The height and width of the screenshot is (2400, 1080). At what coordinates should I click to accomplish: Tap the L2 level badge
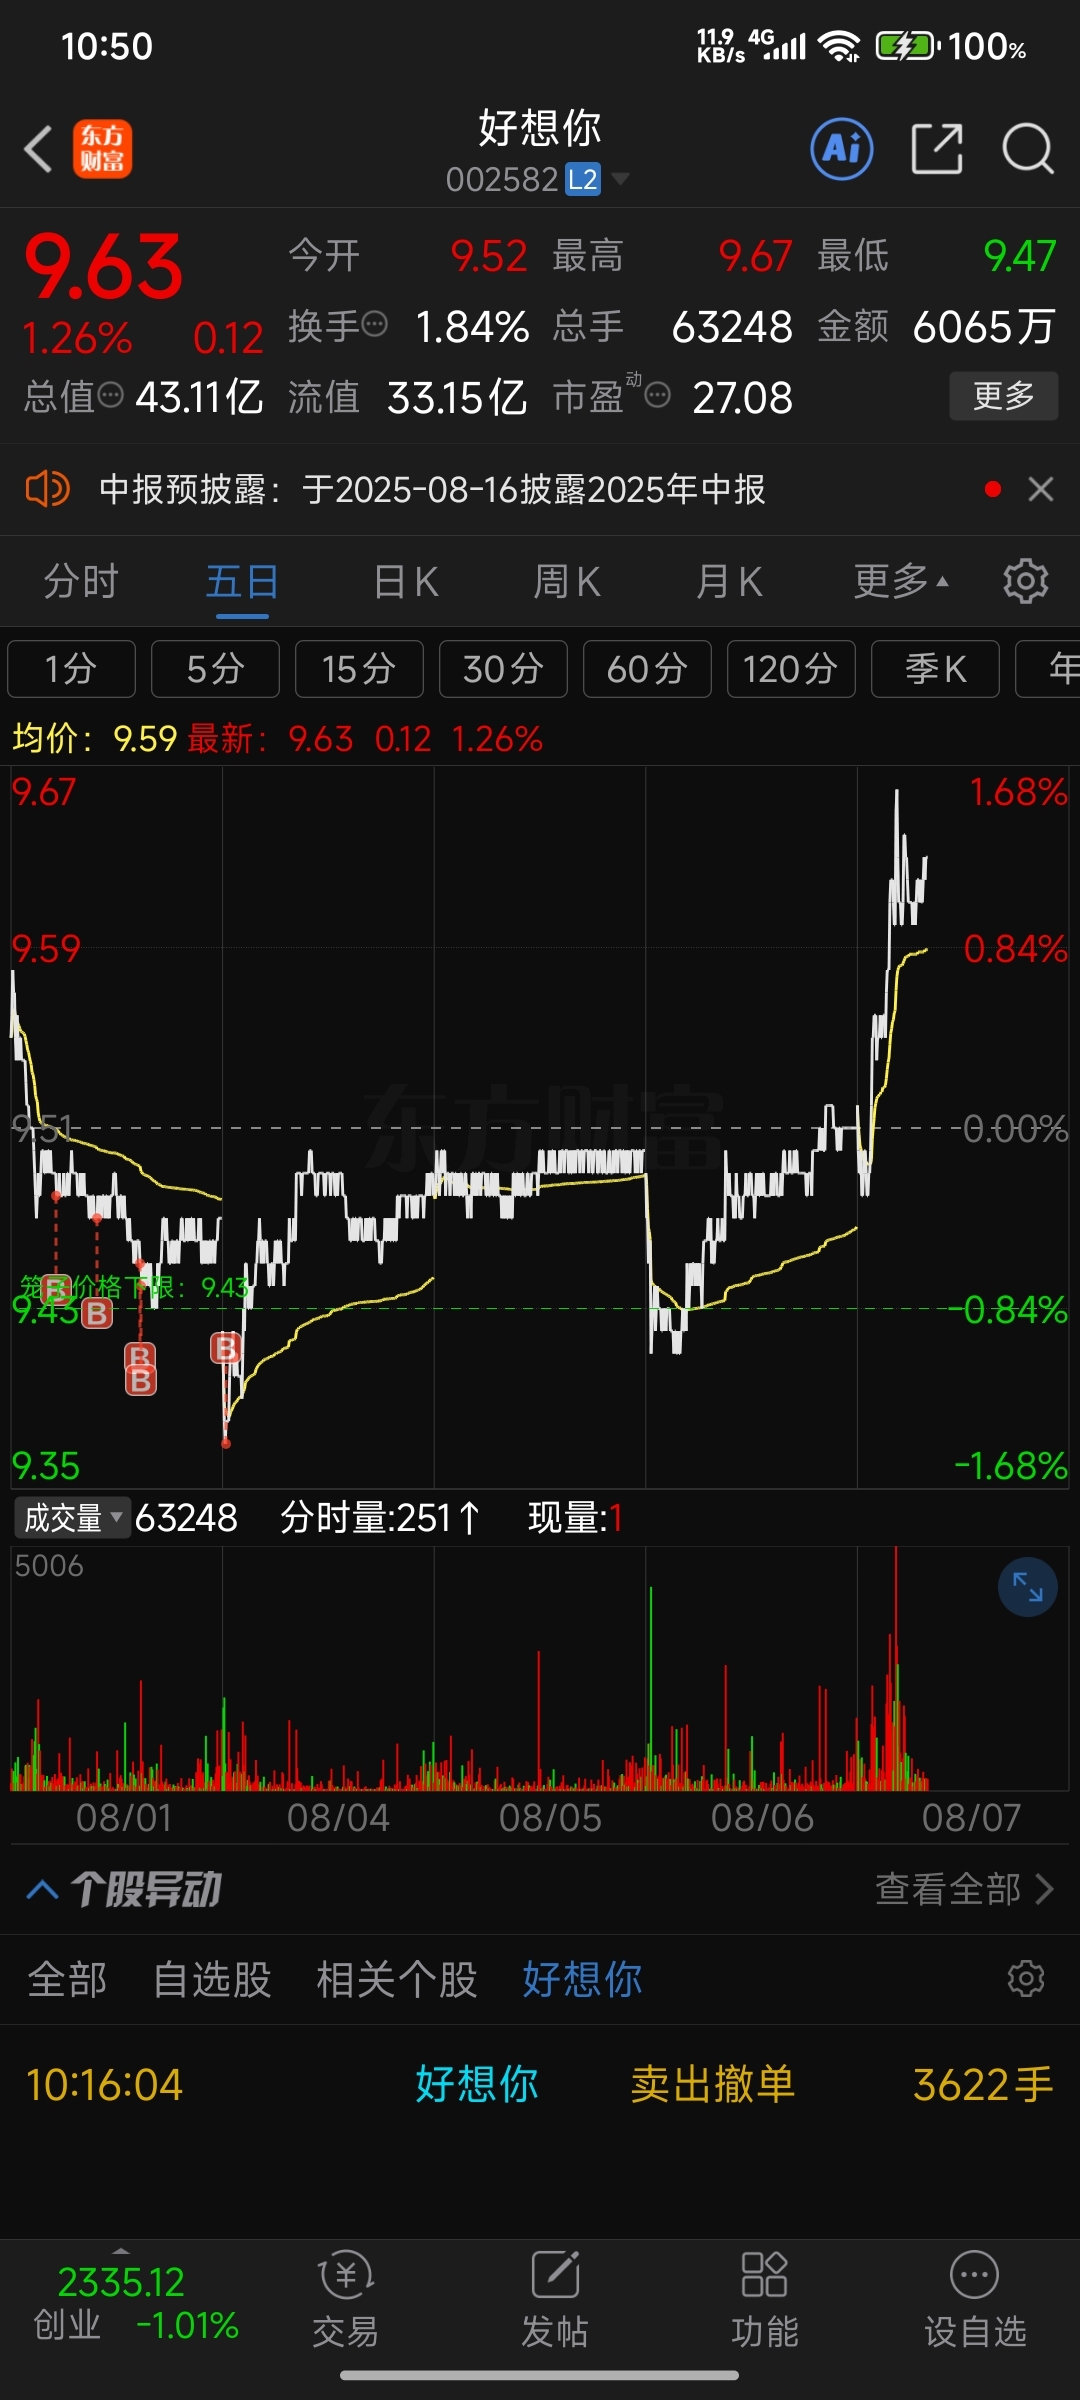(x=583, y=179)
